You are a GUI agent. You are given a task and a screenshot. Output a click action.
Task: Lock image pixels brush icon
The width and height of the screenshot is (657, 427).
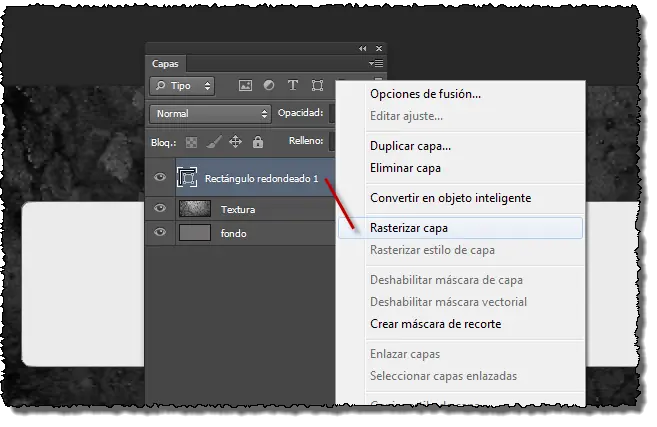point(214,142)
